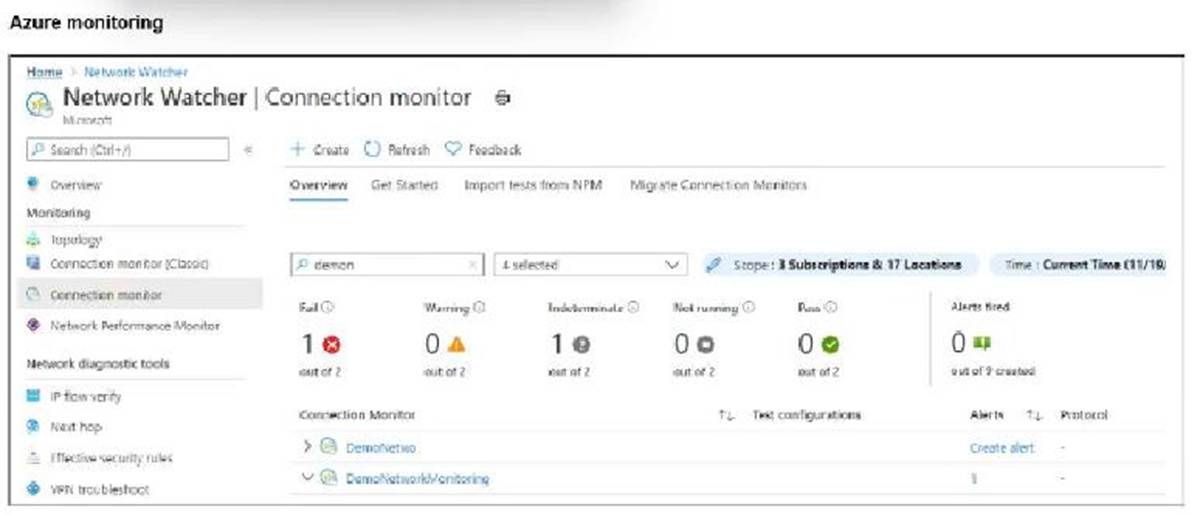Collapse the left sidebar menu
Screen dimensions: 1200x515
coord(247,150)
